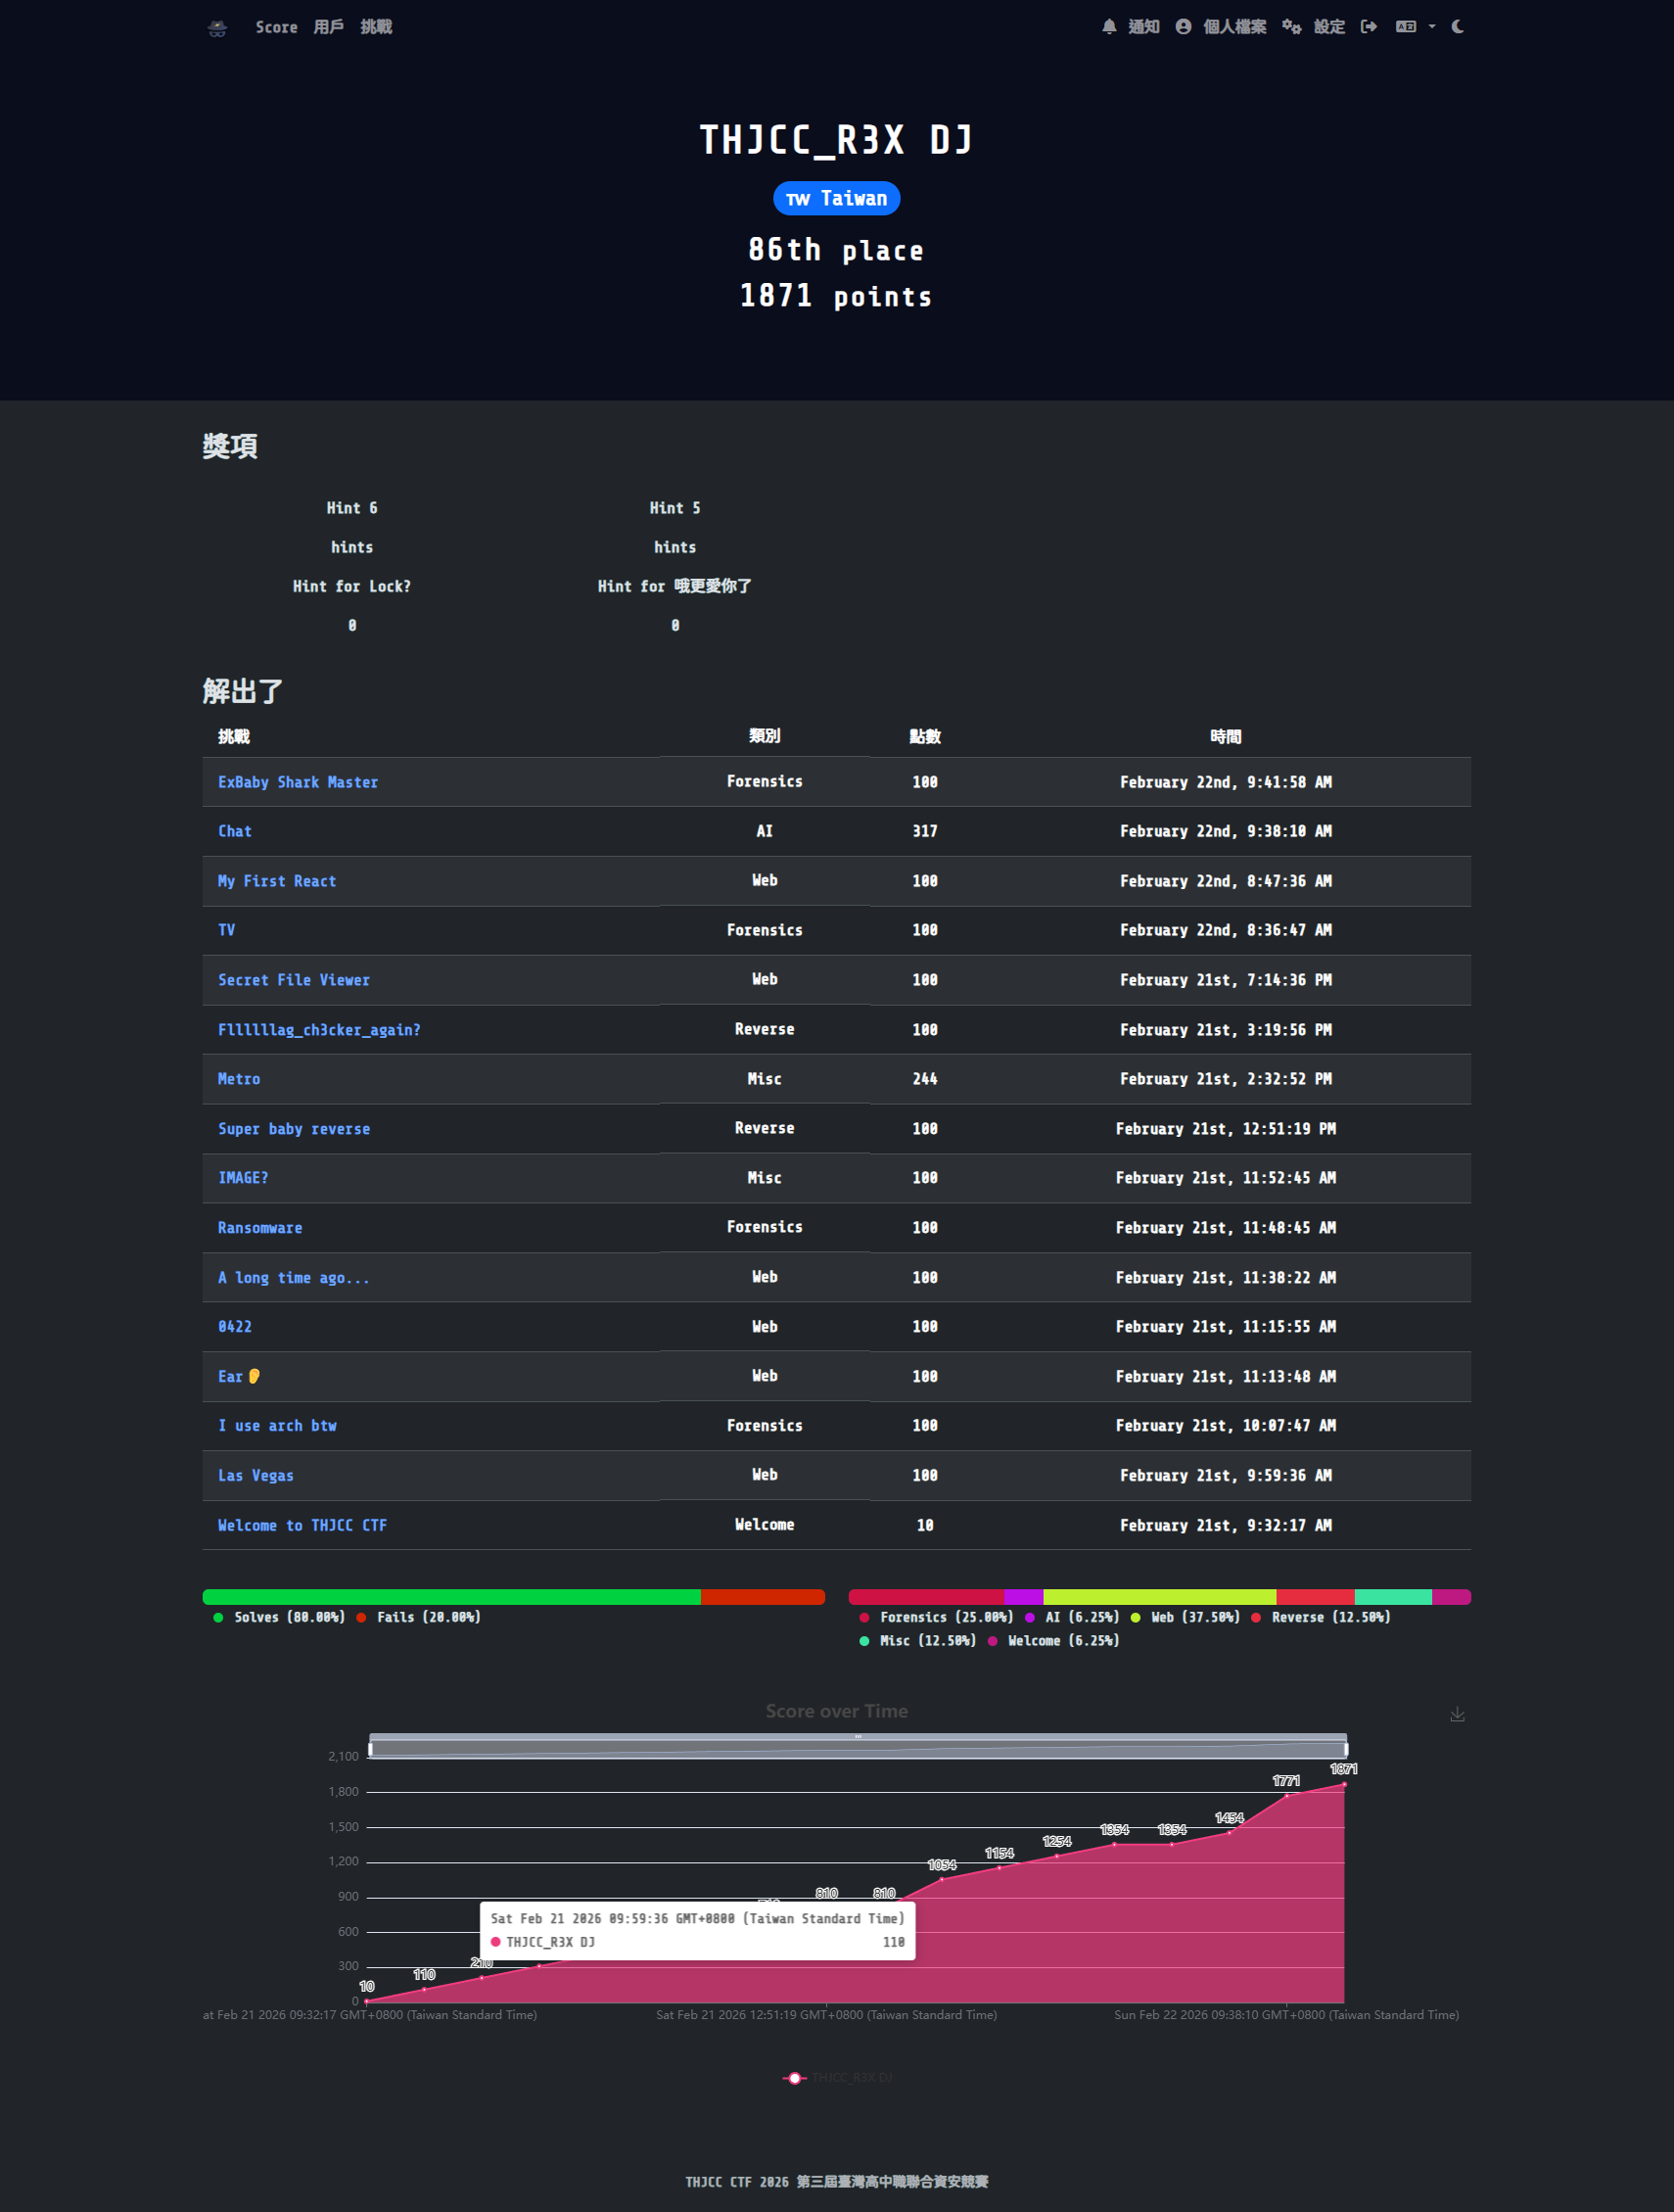Click the chart zoom slider right handle
This screenshot has width=1674, height=2212.
(x=1346, y=1749)
